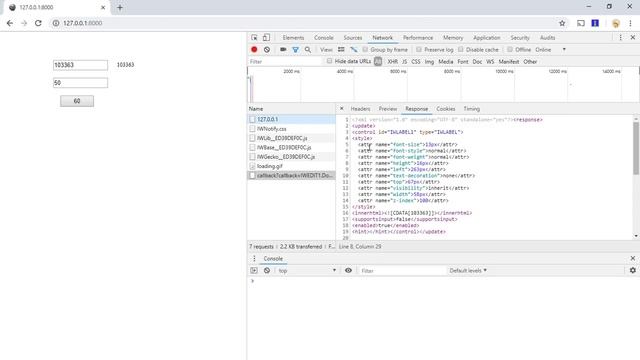The width and height of the screenshot is (640, 360).
Task: Select the loading.gif request
Action: coord(291,166)
